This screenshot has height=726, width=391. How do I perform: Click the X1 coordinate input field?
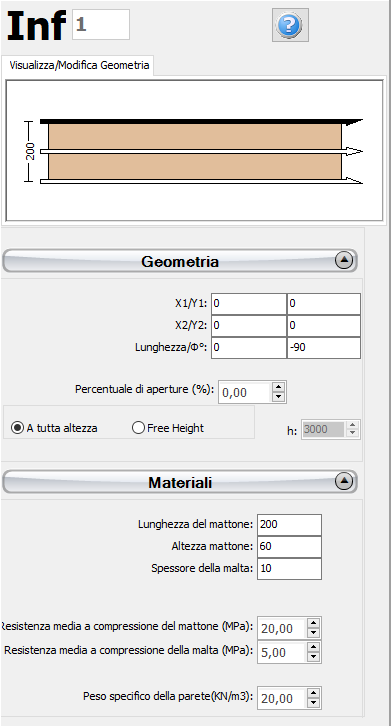click(249, 304)
